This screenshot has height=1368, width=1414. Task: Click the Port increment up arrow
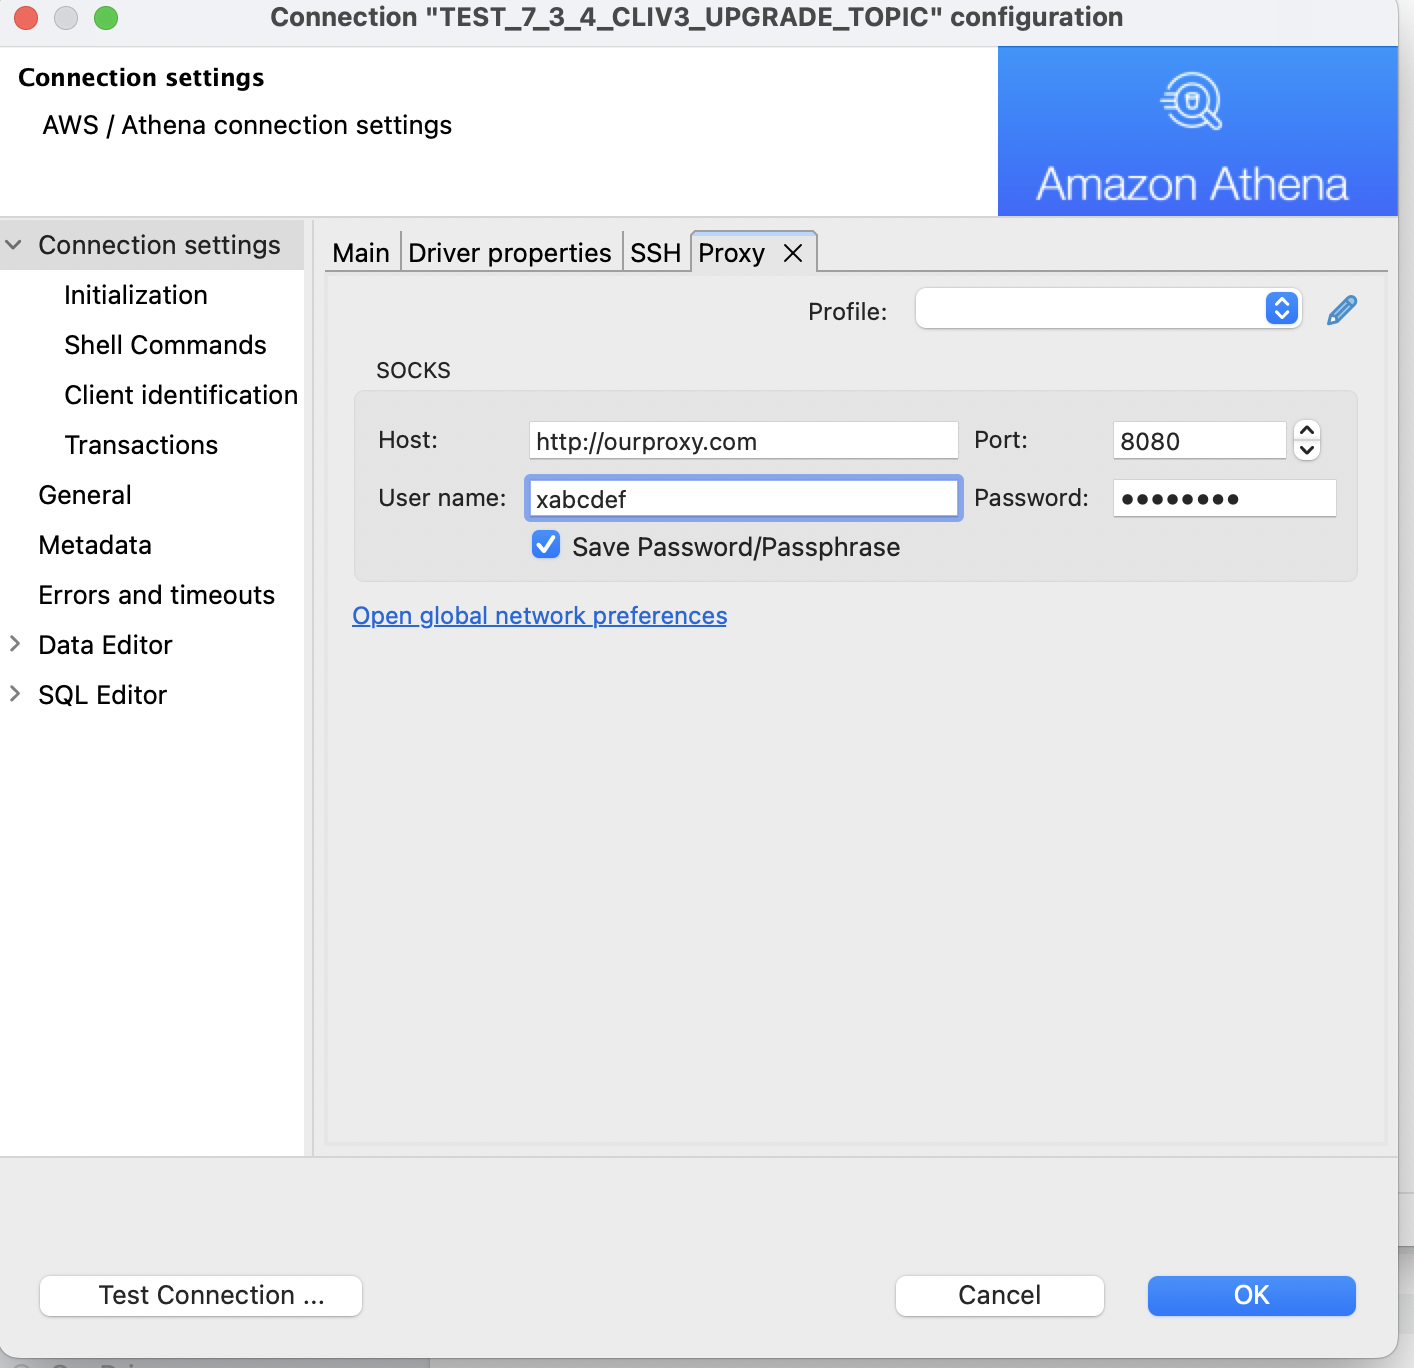[x=1306, y=431]
